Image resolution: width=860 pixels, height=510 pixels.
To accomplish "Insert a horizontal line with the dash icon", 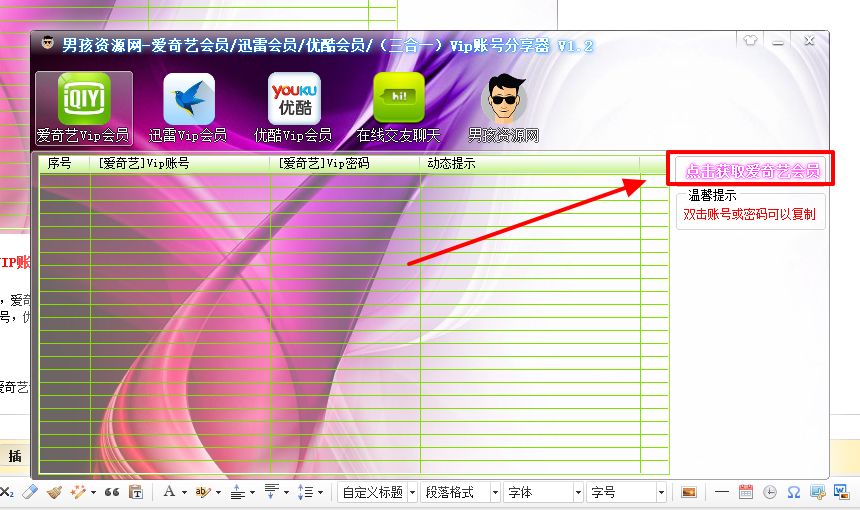I will [722, 492].
